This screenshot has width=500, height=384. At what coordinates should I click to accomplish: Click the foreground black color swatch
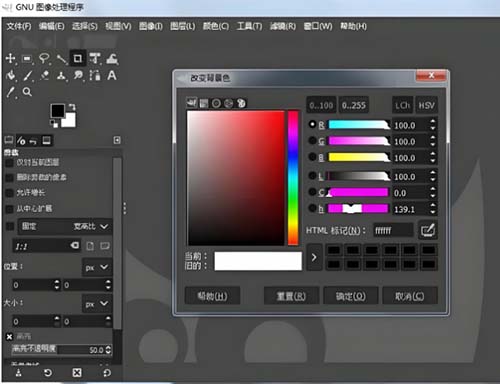point(57,111)
